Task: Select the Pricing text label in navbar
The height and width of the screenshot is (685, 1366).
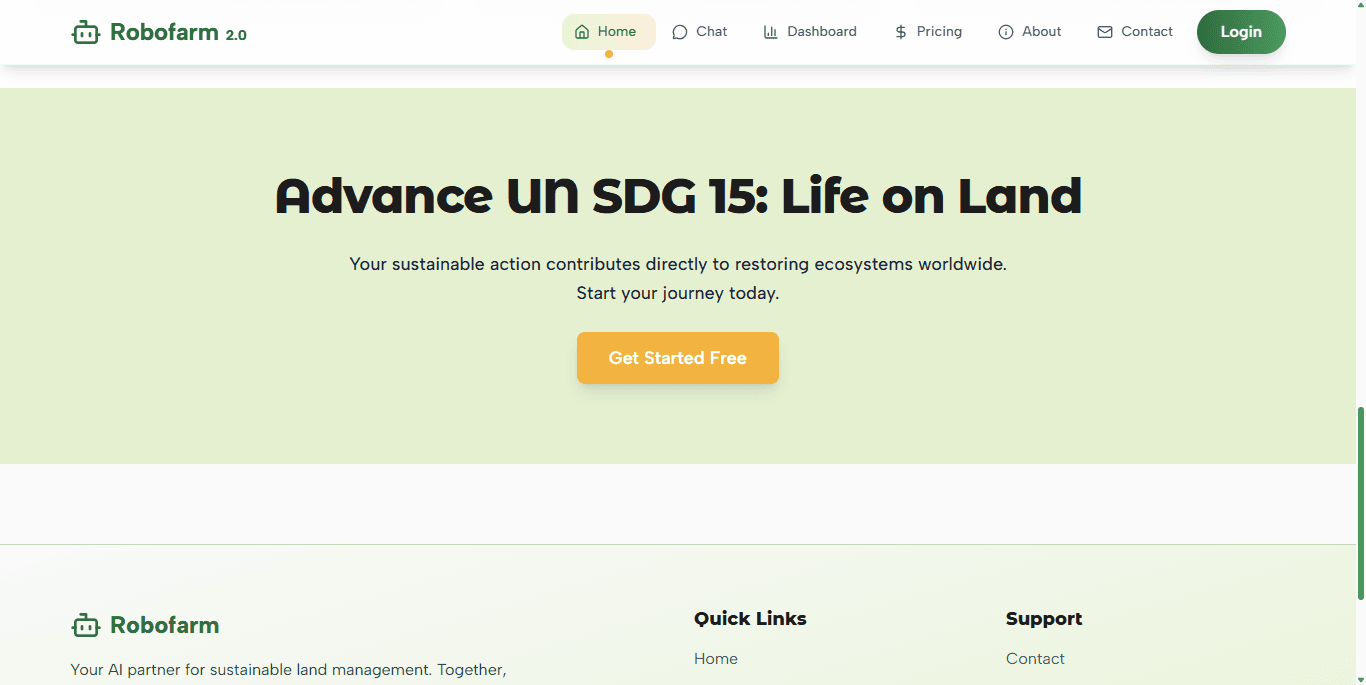Action: [x=939, y=32]
